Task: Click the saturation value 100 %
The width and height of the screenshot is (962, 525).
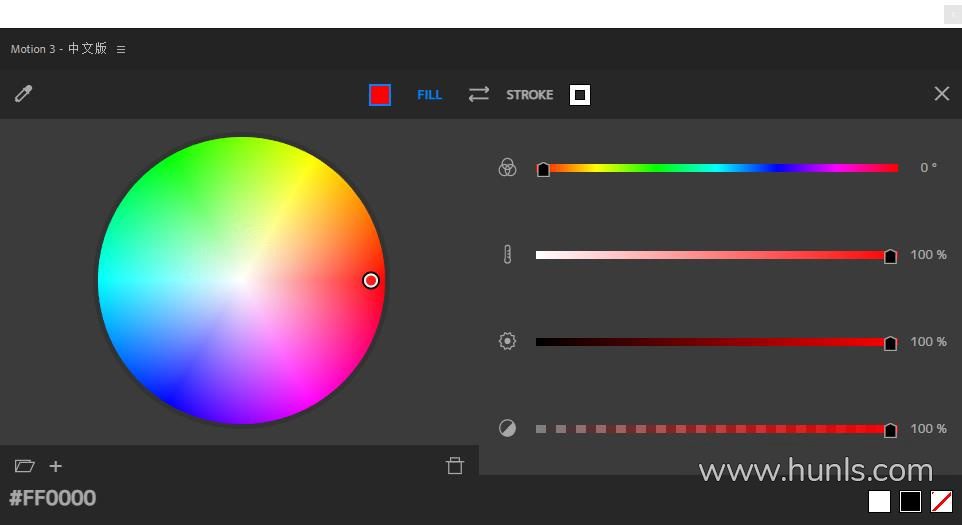Action: [x=928, y=255]
